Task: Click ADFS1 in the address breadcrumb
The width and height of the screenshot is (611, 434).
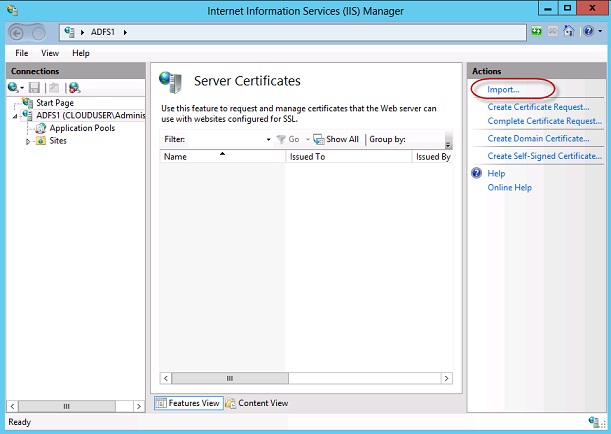Action: (x=103, y=32)
